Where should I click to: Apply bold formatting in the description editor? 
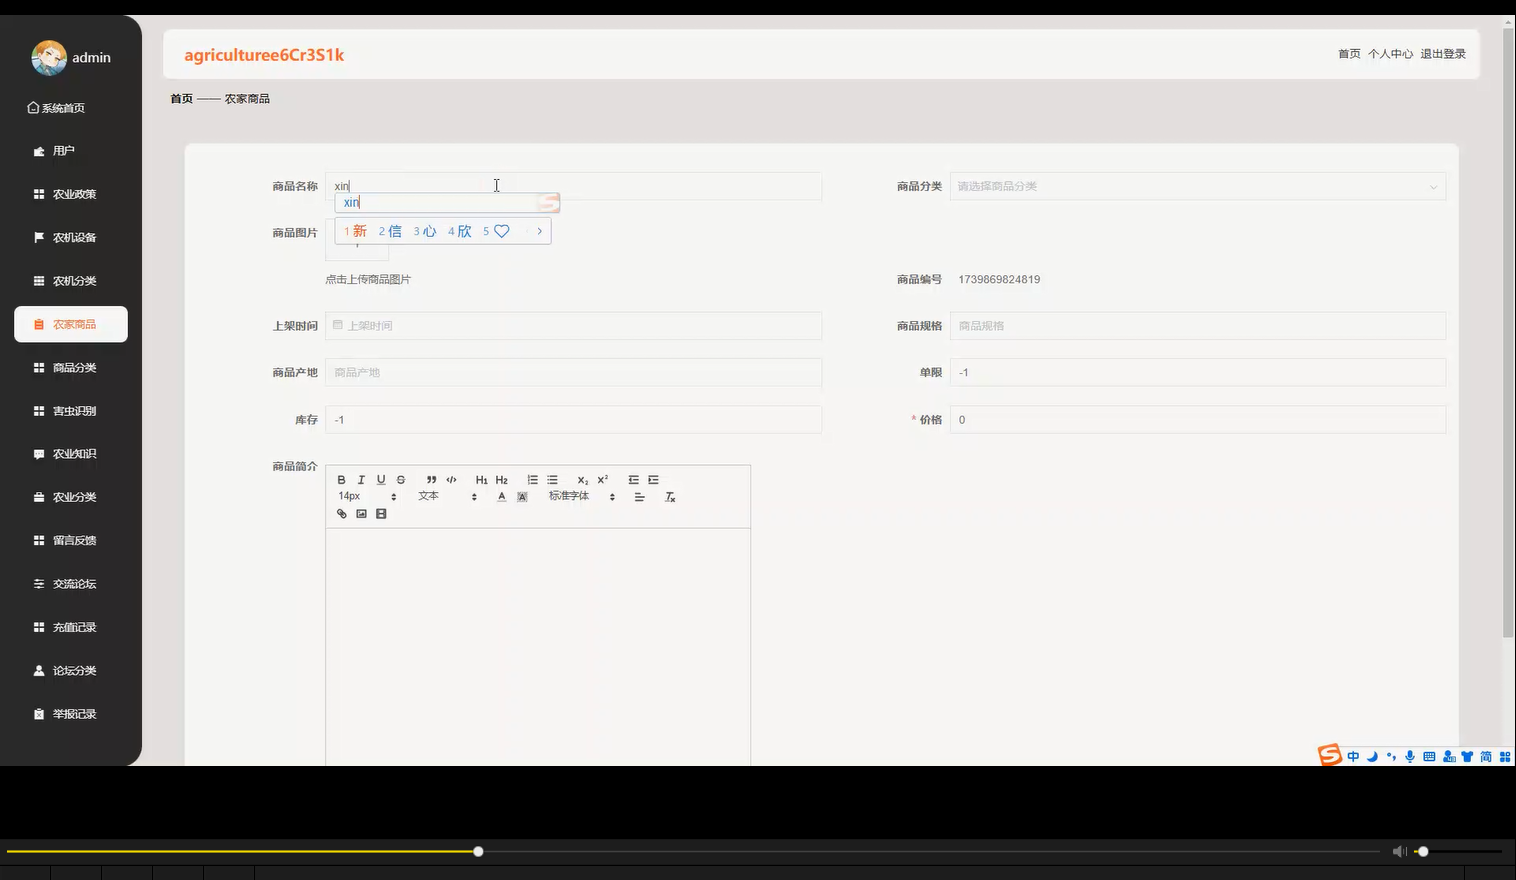(341, 480)
